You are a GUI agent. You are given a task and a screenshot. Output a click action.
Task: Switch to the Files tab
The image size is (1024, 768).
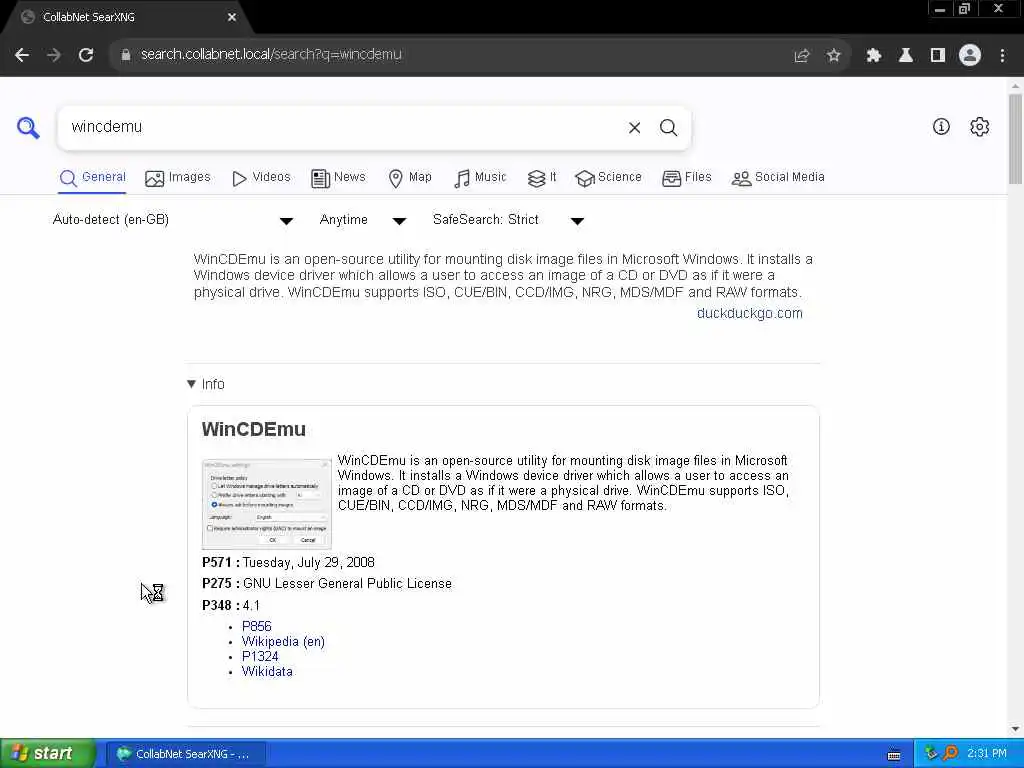tap(687, 178)
